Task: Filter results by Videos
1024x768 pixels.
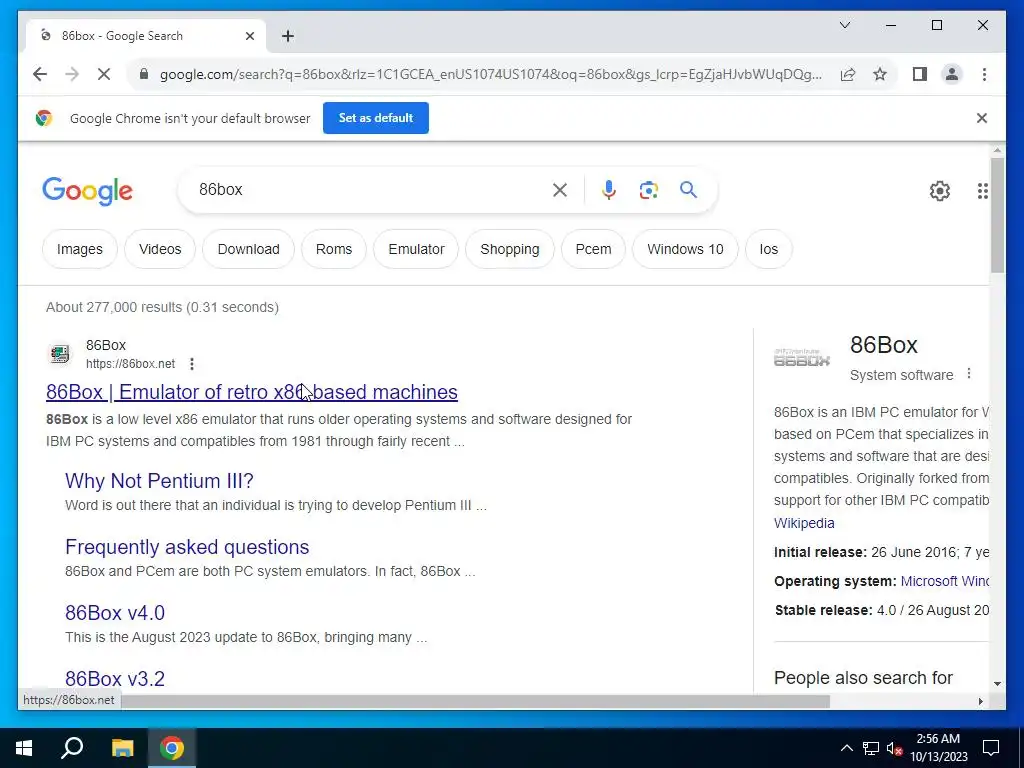Action: point(160,249)
